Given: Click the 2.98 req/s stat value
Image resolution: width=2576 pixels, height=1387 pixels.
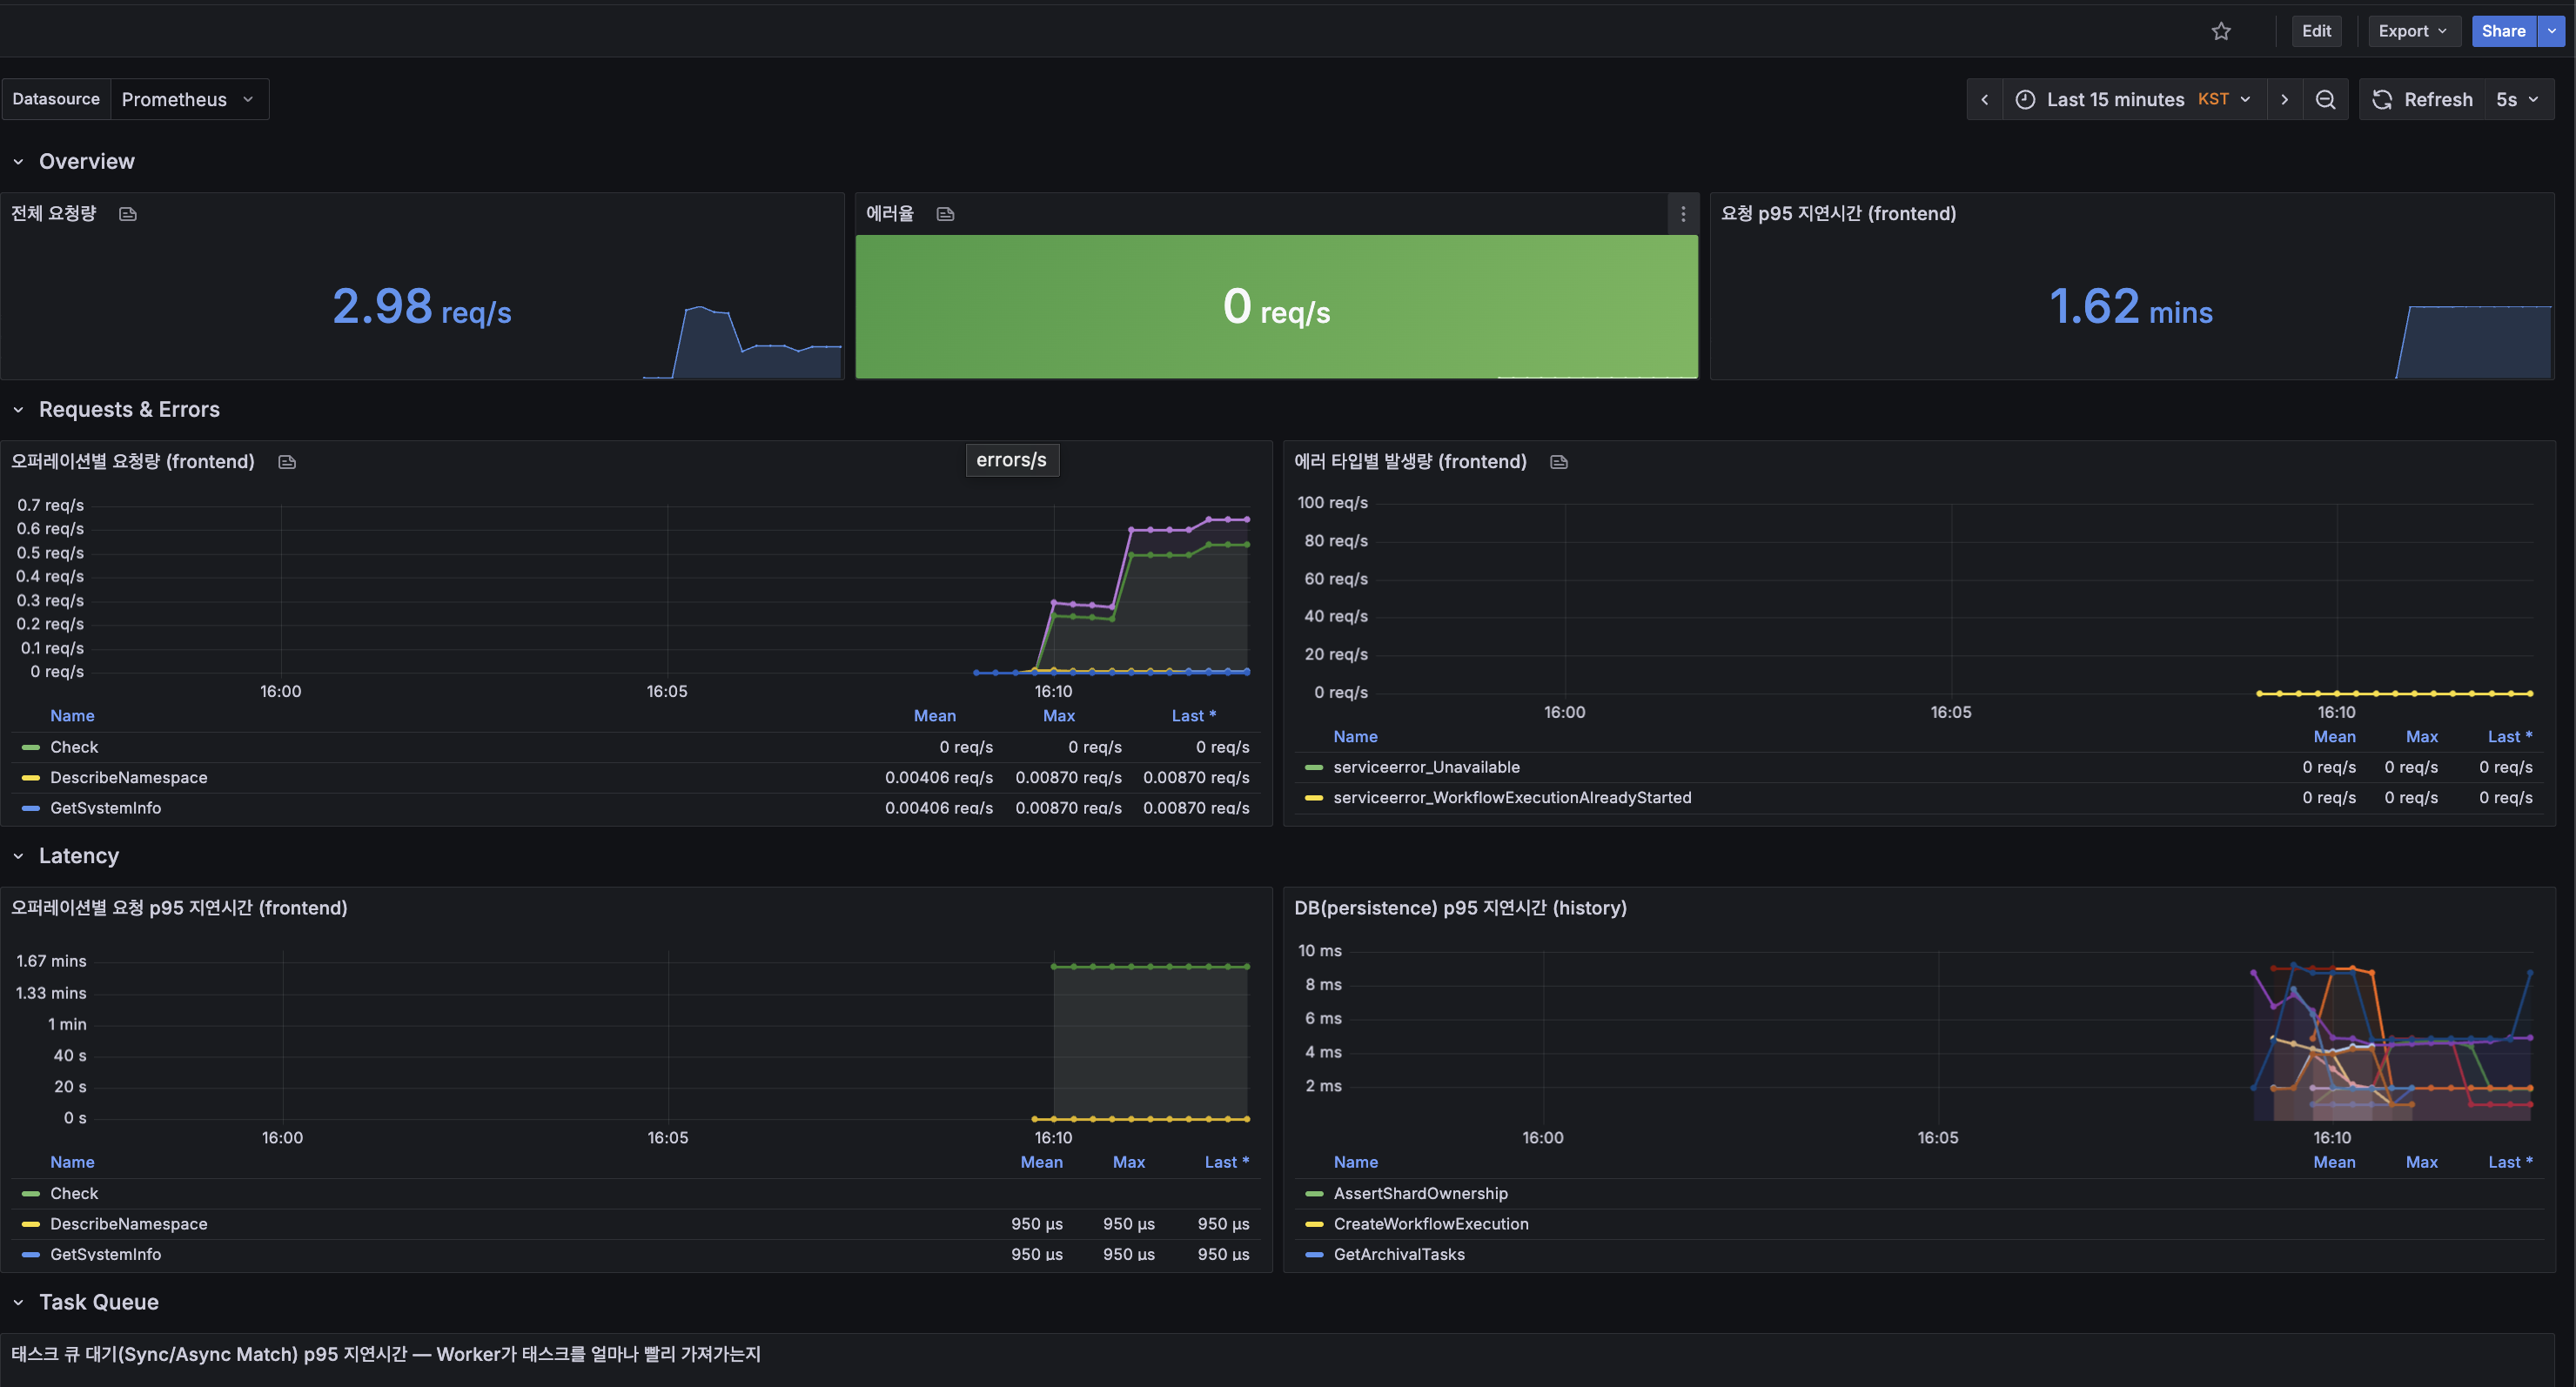Looking at the screenshot, I should click(x=421, y=307).
